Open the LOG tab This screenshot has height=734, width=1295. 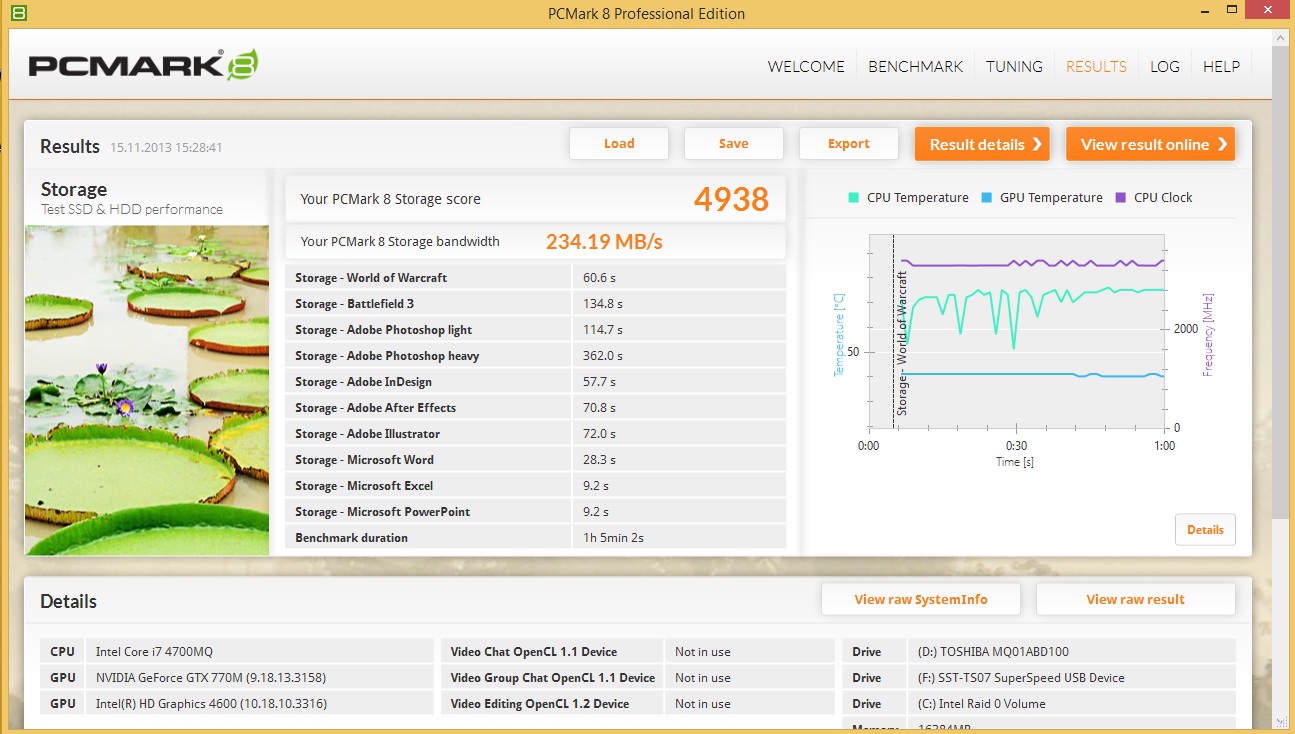point(1164,67)
